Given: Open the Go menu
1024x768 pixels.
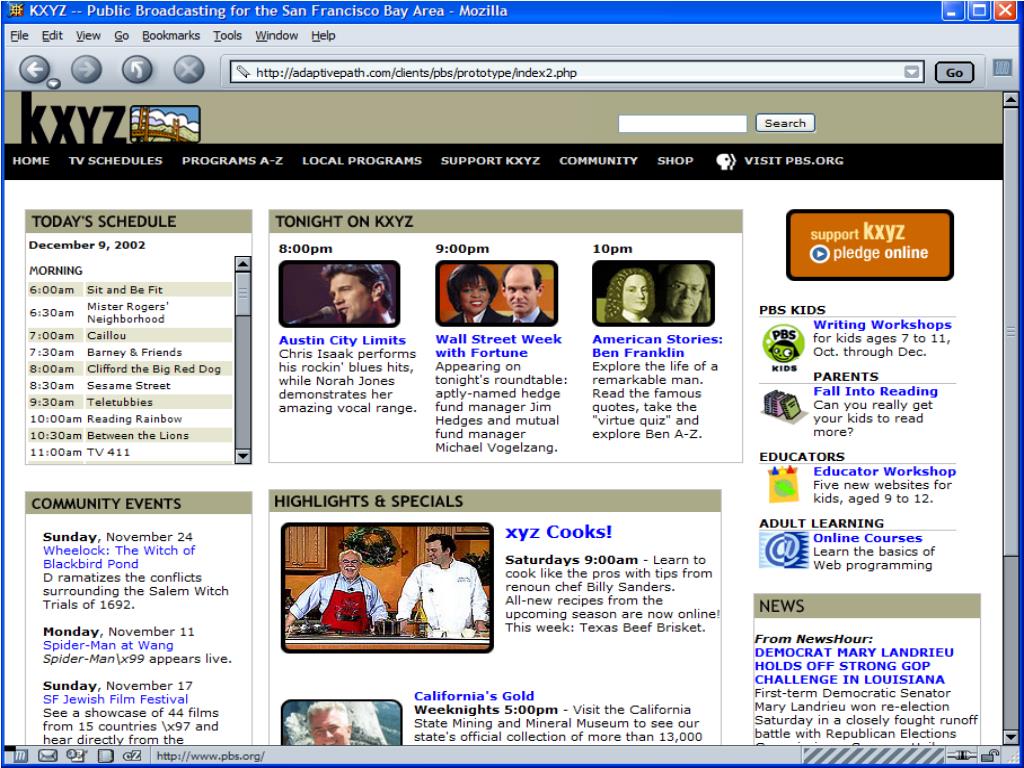Looking at the screenshot, I should tap(121, 36).
